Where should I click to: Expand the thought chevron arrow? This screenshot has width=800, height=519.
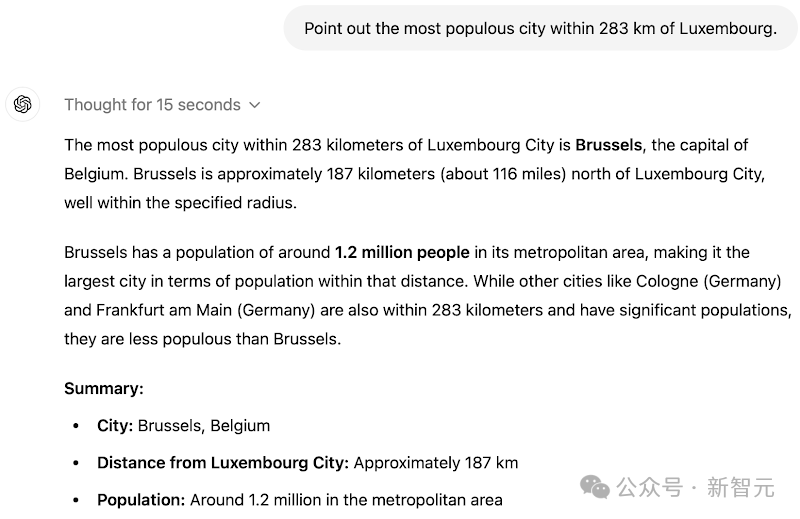[255, 105]
